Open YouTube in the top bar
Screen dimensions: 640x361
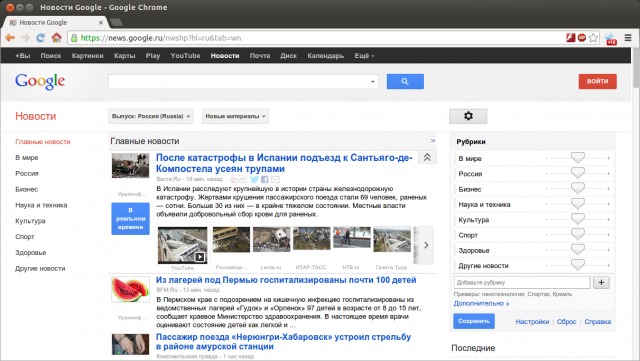point(185,56)
